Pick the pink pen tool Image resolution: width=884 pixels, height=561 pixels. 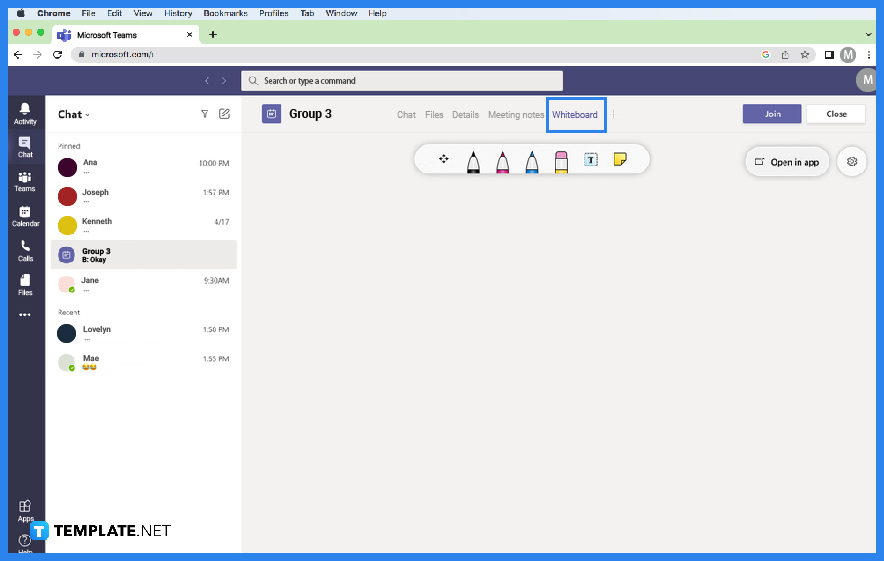pyautogui.click(x=502, y=162)
